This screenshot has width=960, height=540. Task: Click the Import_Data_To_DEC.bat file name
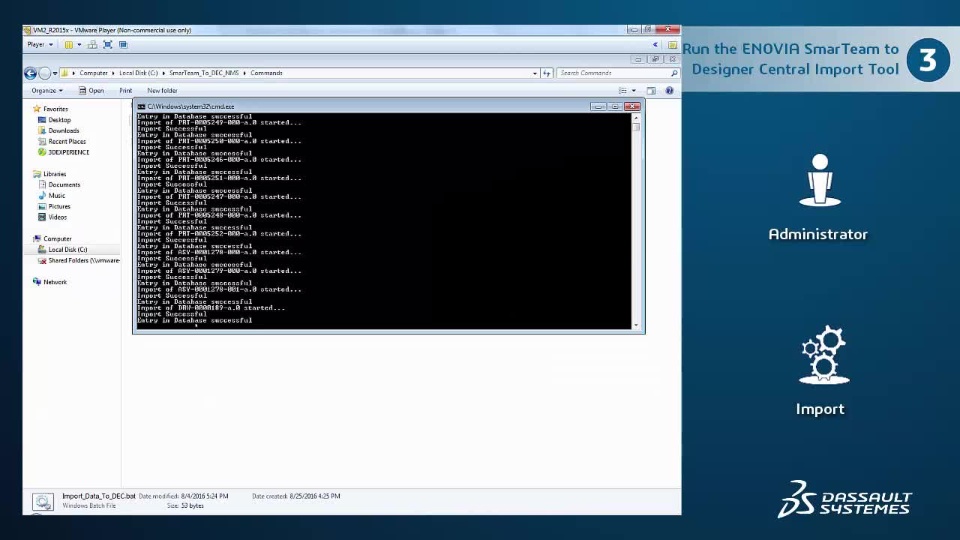[x=99, y=496]
